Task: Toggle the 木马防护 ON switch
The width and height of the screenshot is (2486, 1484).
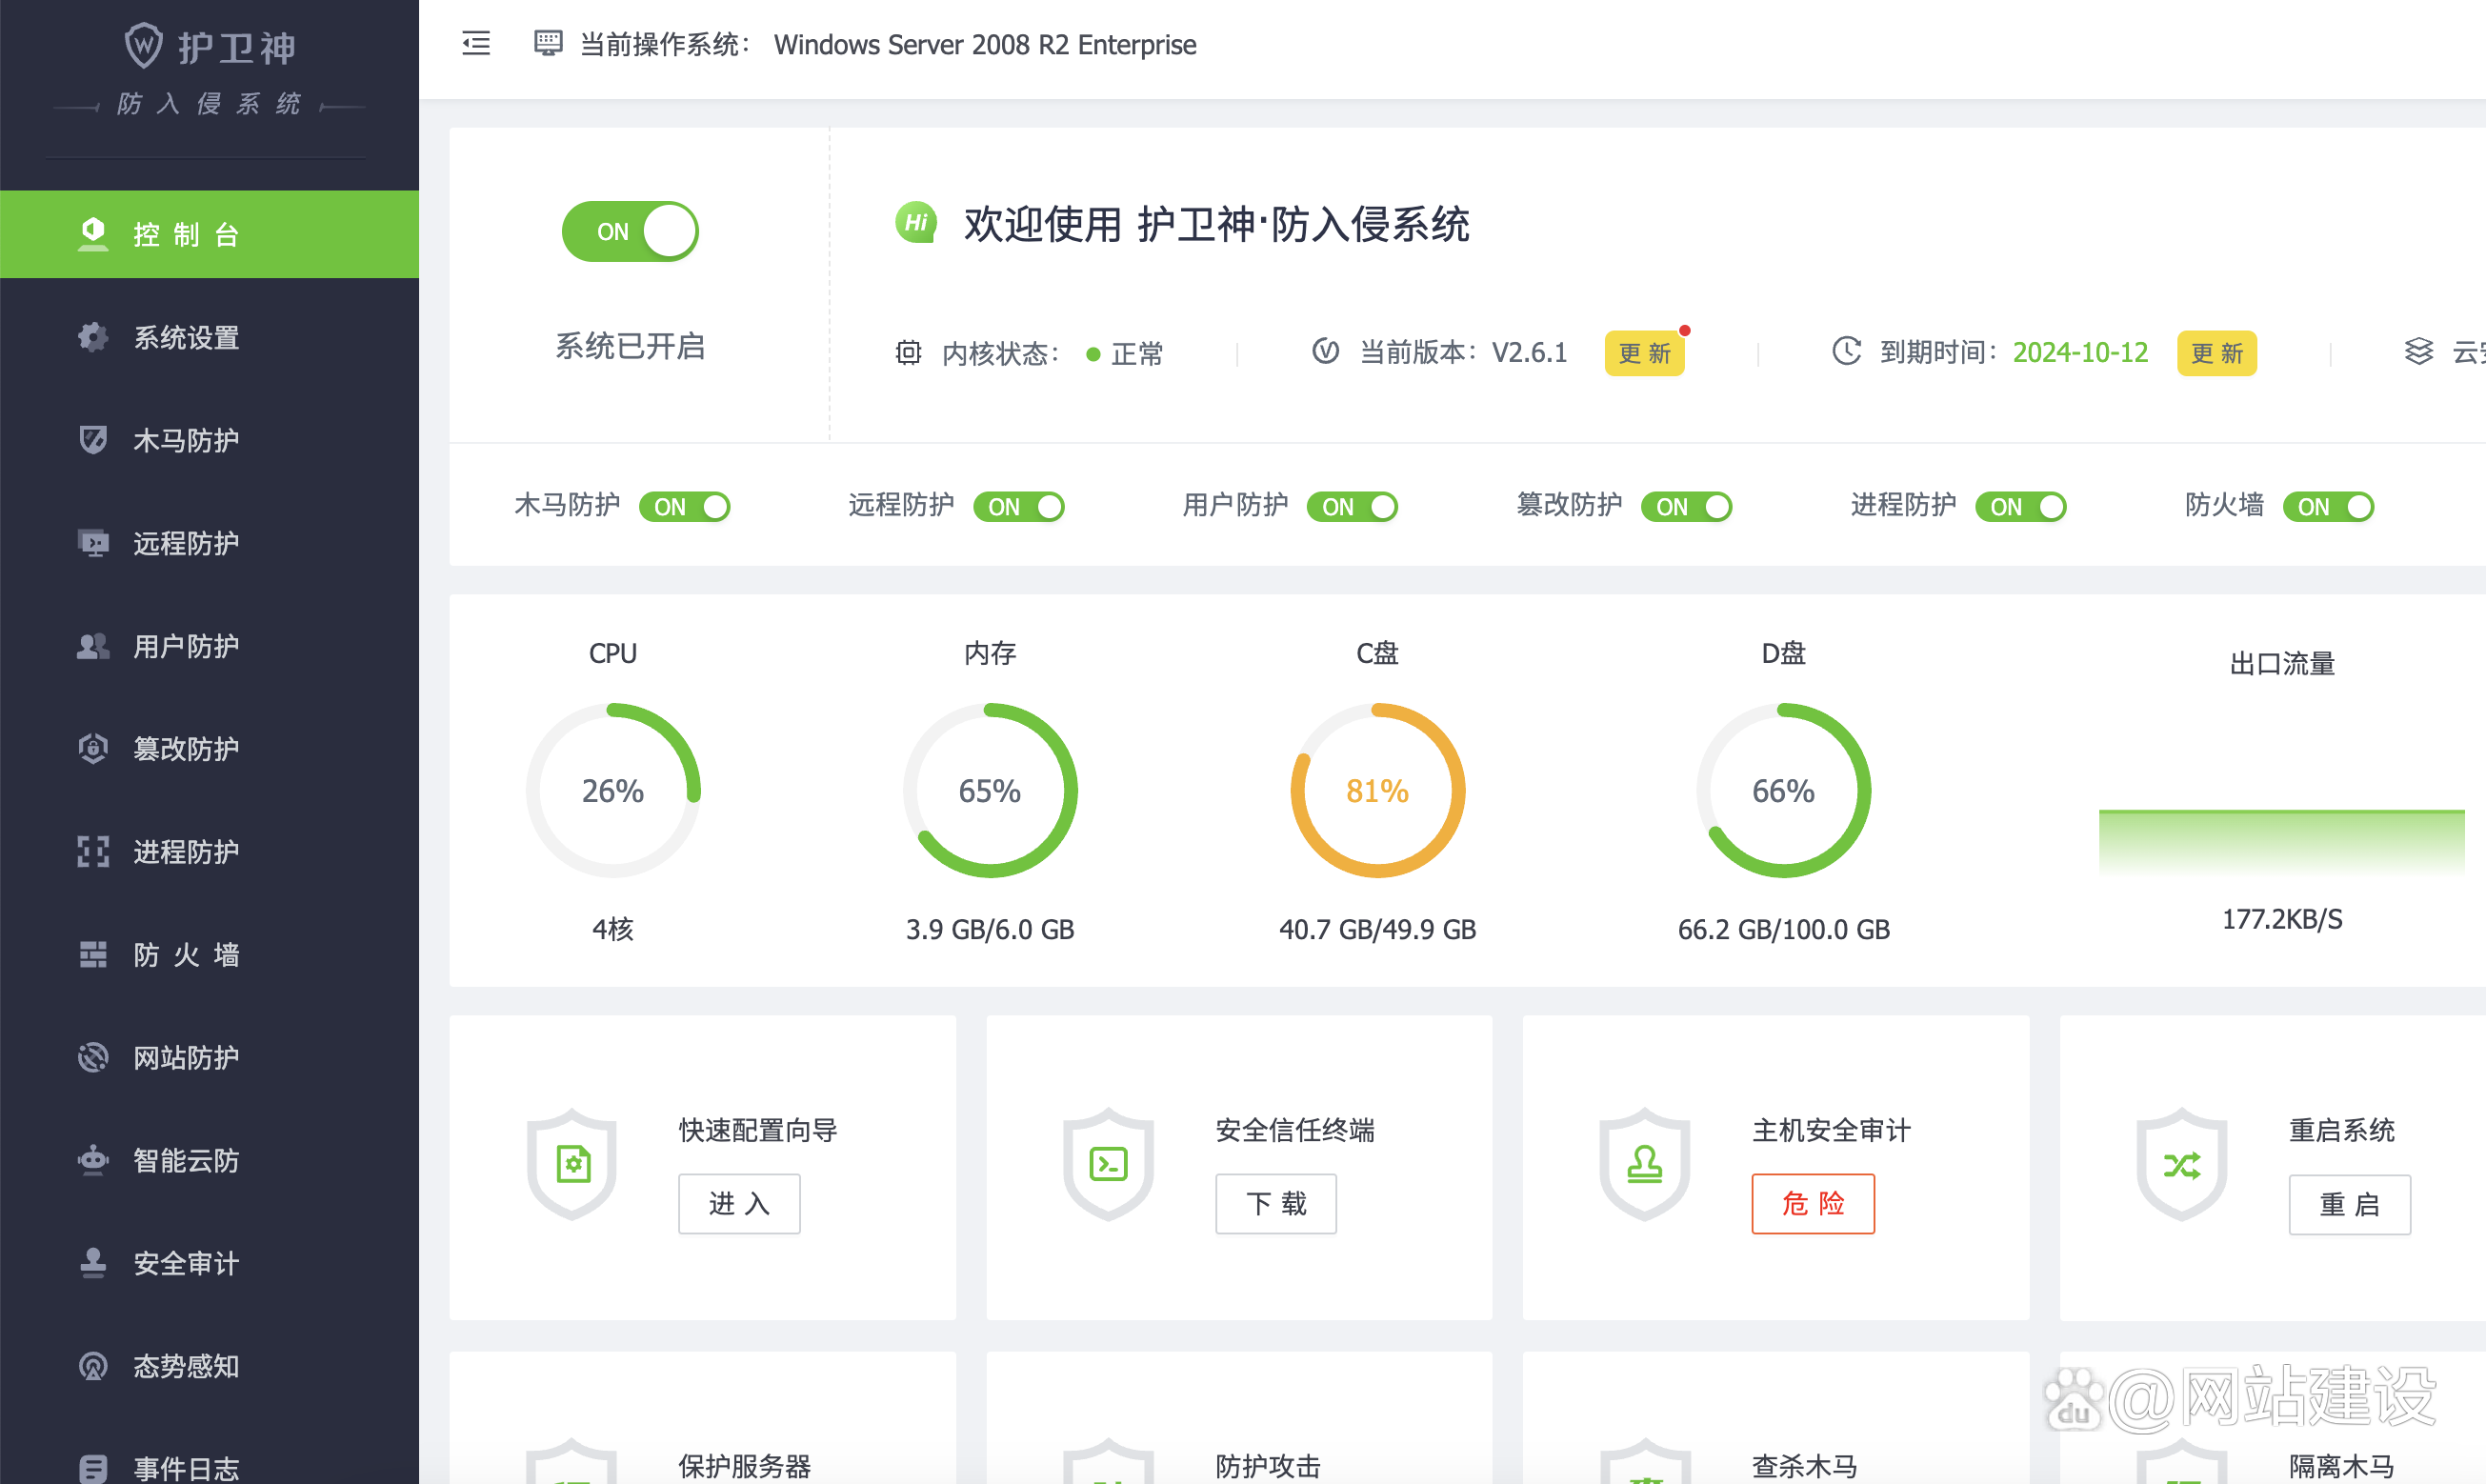Action: click(x=685, y=506)
